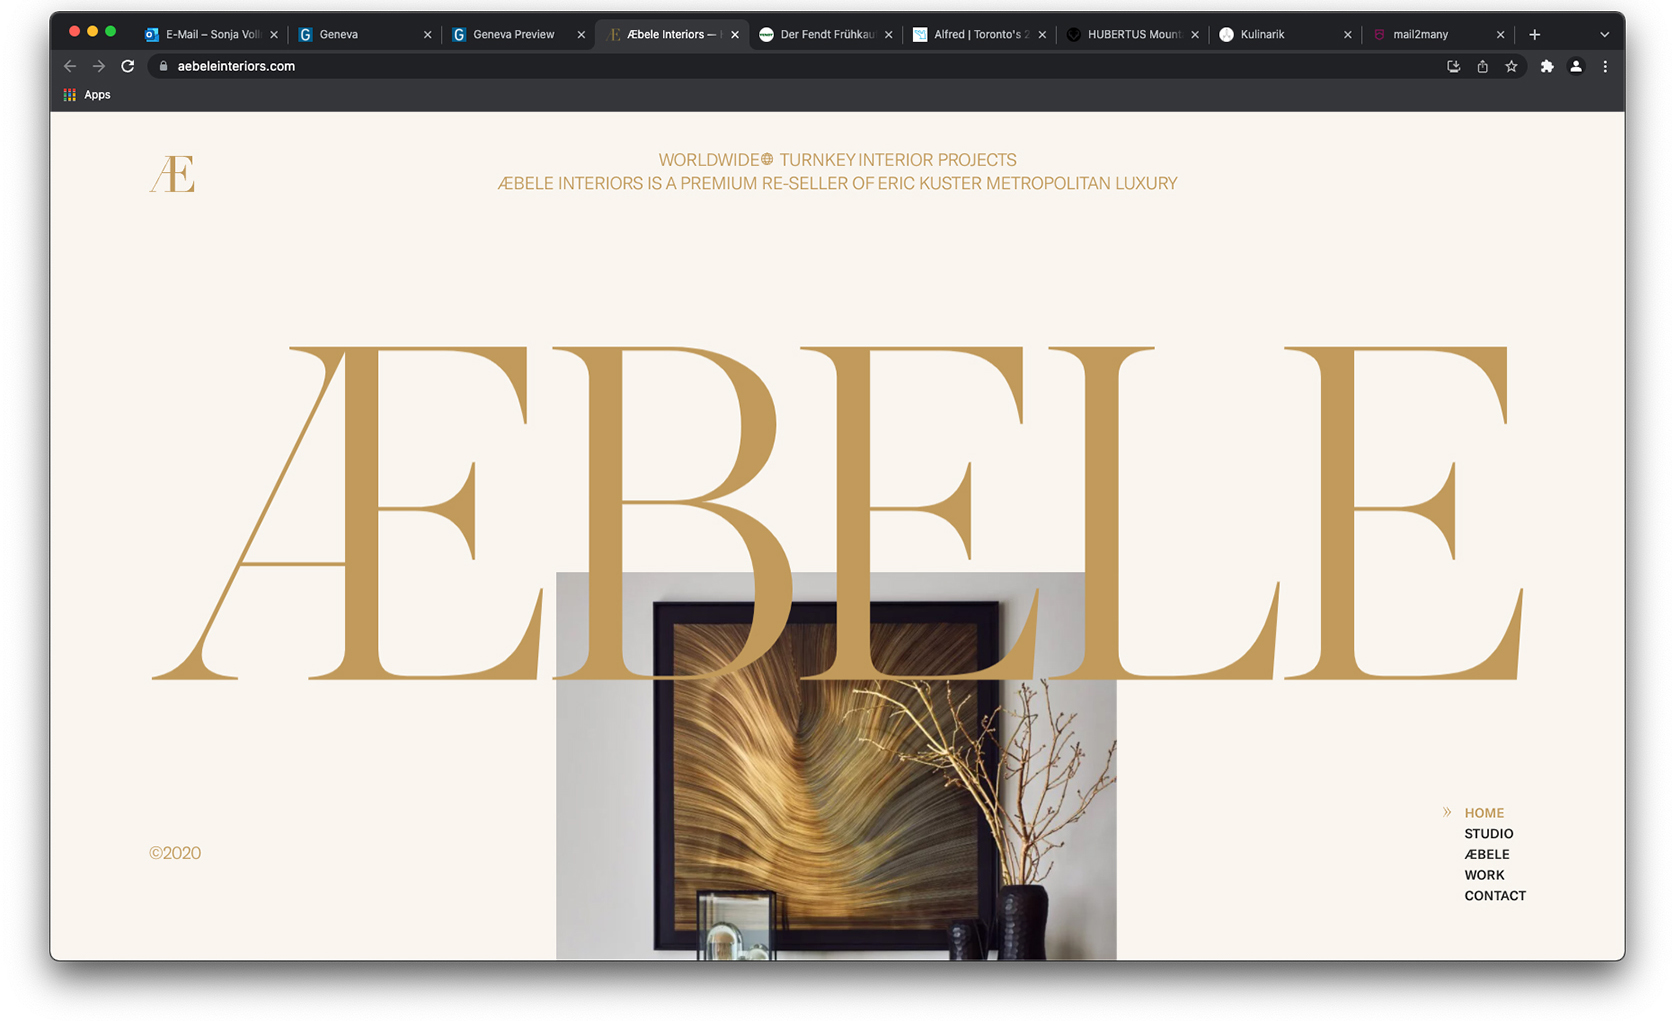Image resolution: width=1675 pixels, height=1021 pixels.
Task: Open the Extensions puzzle icon
Action: (1547, 66)
